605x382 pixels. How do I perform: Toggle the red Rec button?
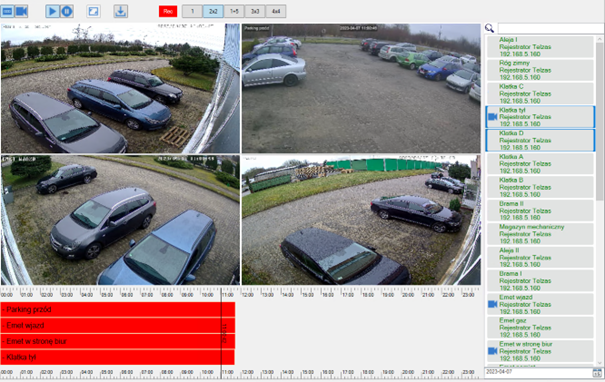[x=168, y=11]
